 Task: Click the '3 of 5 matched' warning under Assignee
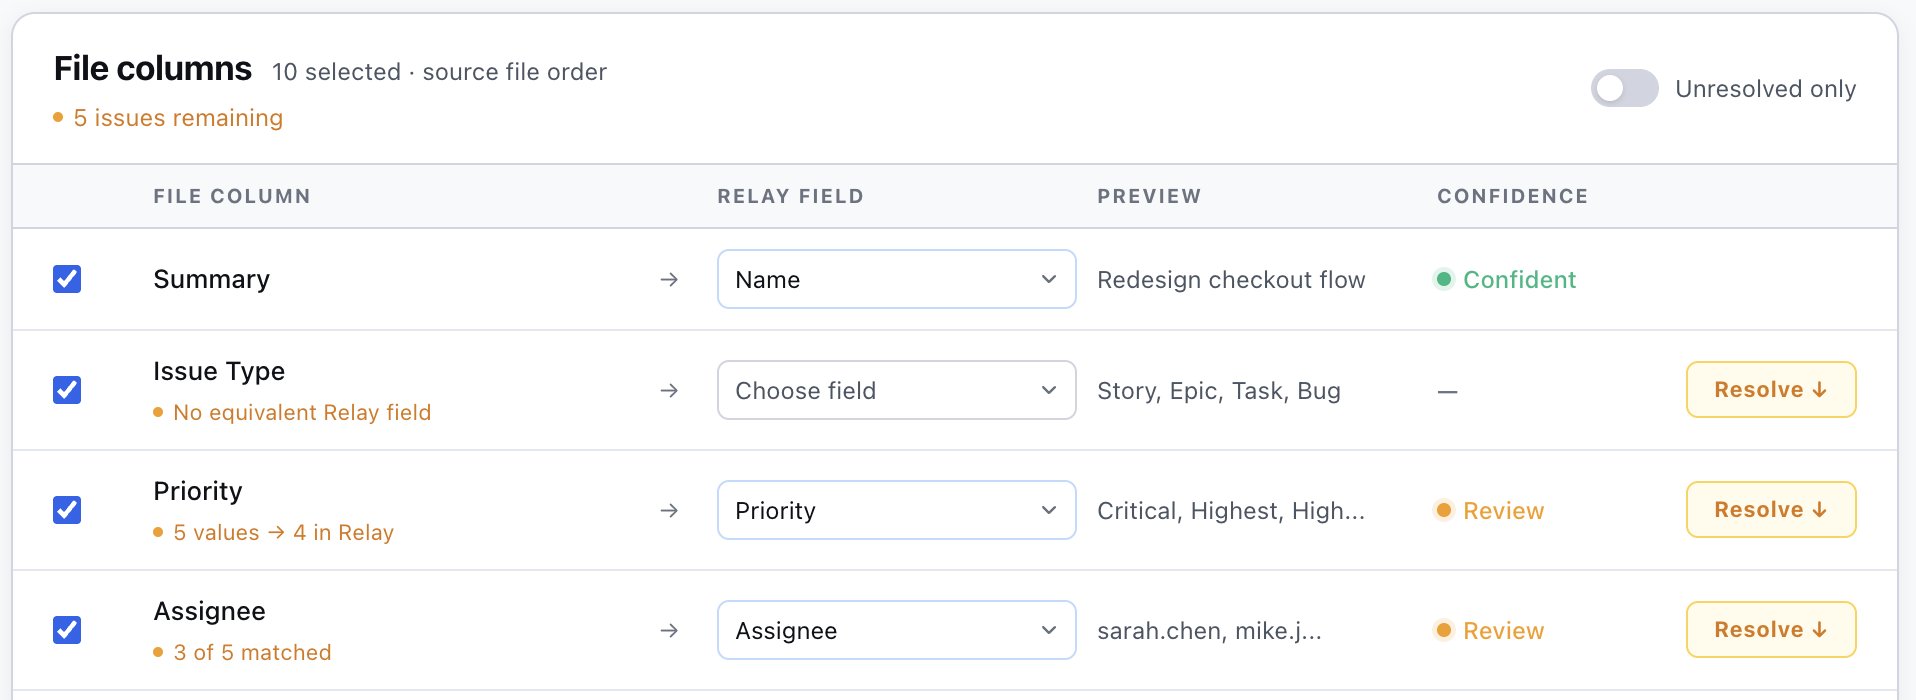click(252, 652)
